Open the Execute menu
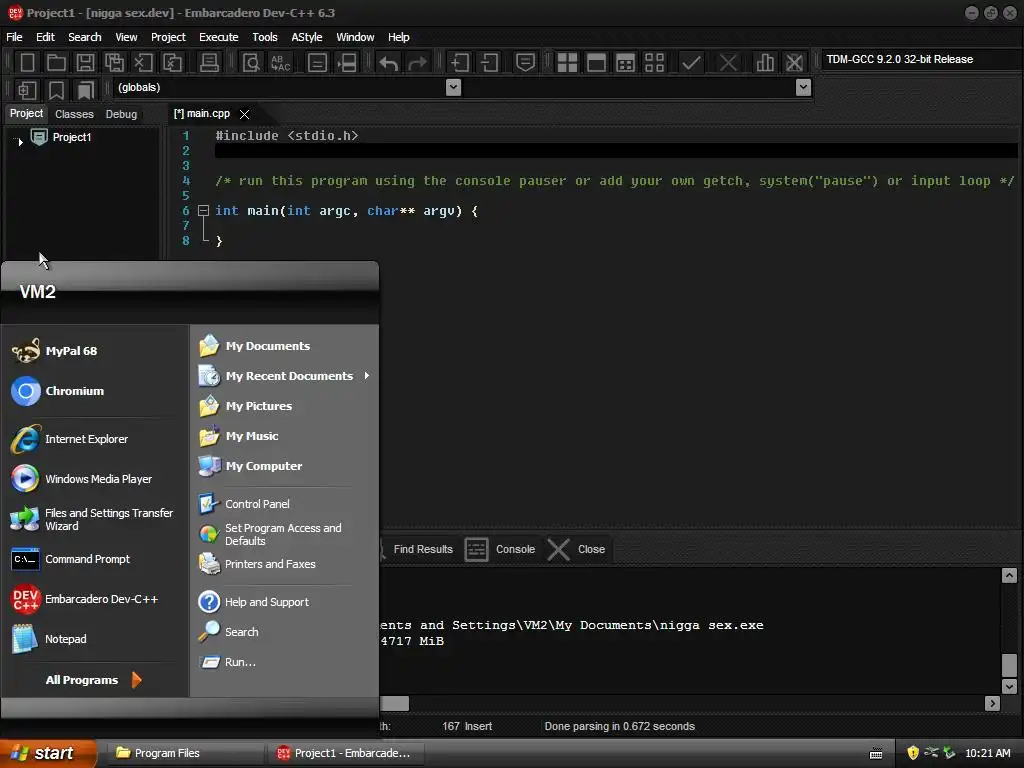The image size is (1024, 768). click(x=219, y=37)
